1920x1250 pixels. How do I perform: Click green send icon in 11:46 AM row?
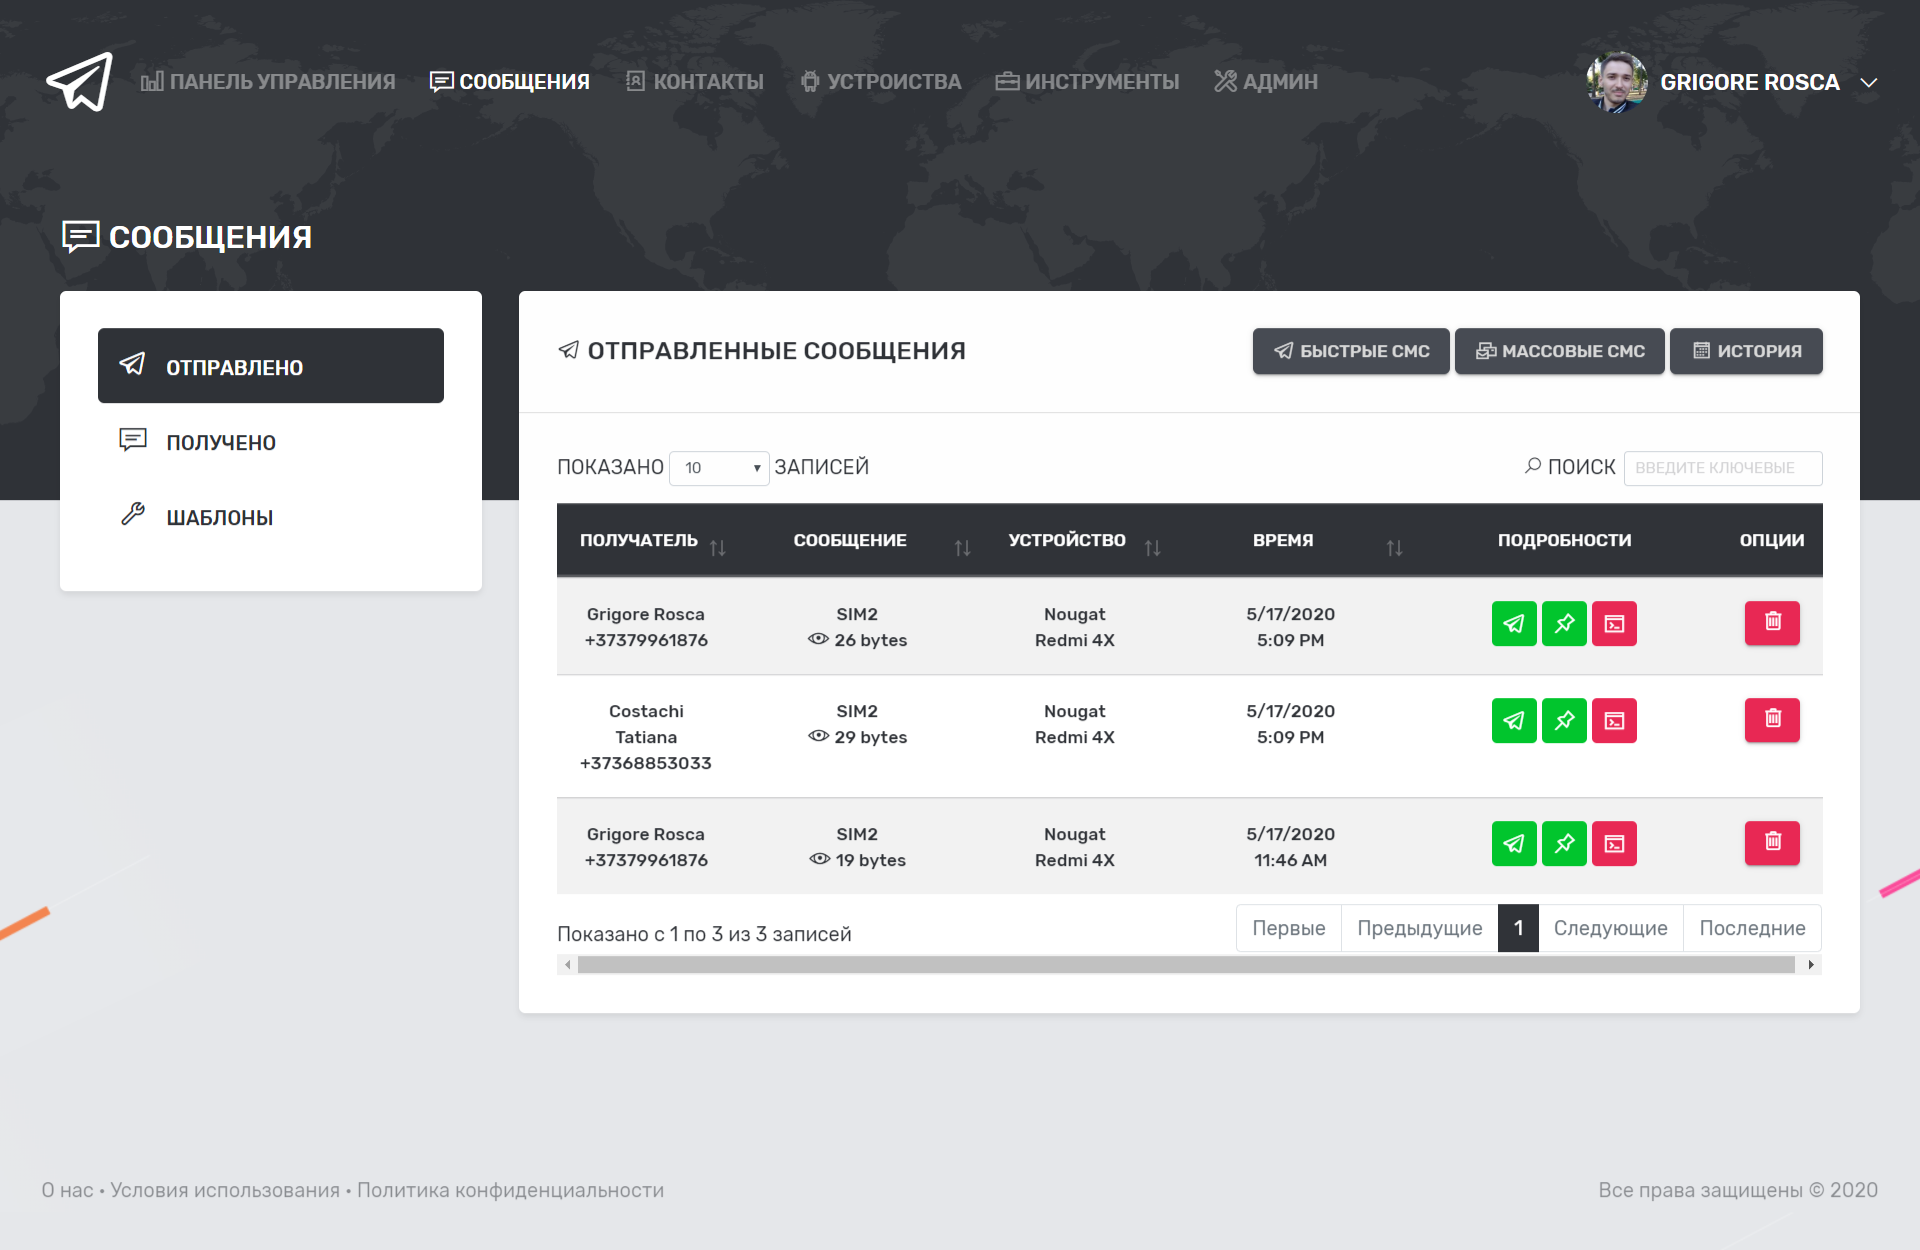(x=1514, y=843)
